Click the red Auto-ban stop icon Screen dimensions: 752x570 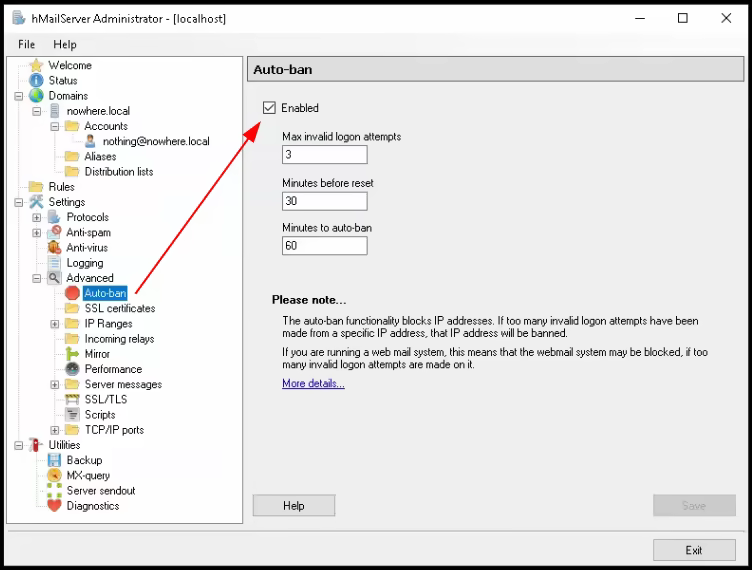tap(72, 293)
